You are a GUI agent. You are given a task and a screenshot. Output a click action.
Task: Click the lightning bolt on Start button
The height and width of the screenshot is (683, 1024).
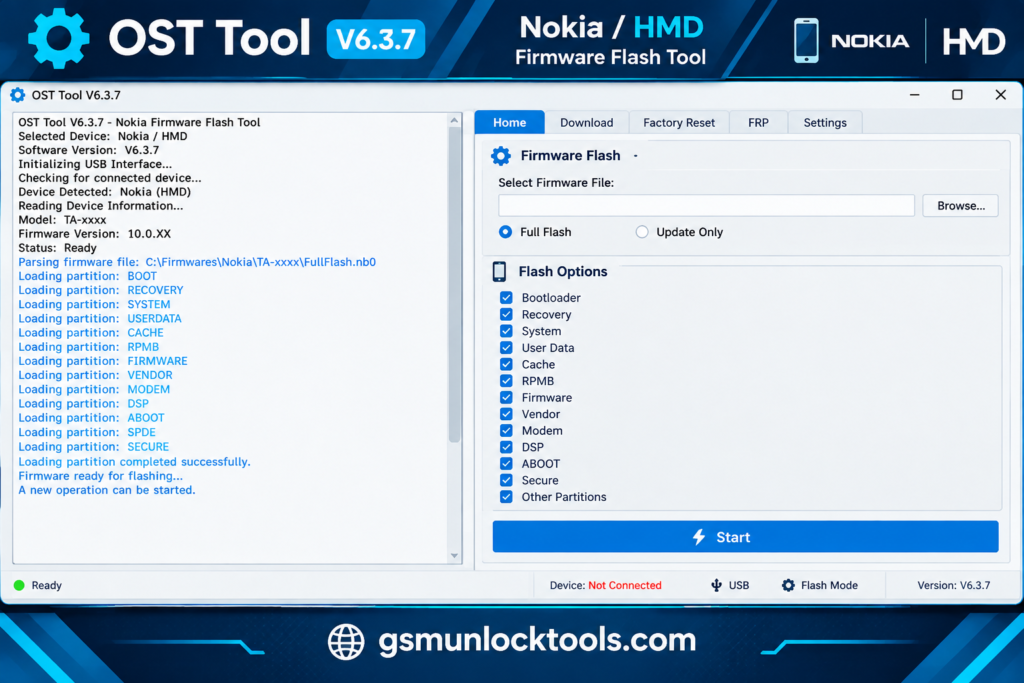pyautogui.click(x=699, y=537)
